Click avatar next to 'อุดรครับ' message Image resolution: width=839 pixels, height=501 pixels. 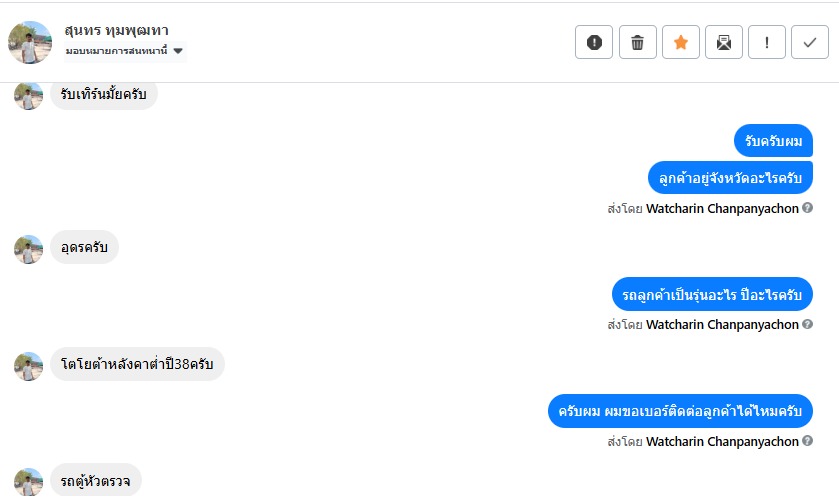coord(28,249)
